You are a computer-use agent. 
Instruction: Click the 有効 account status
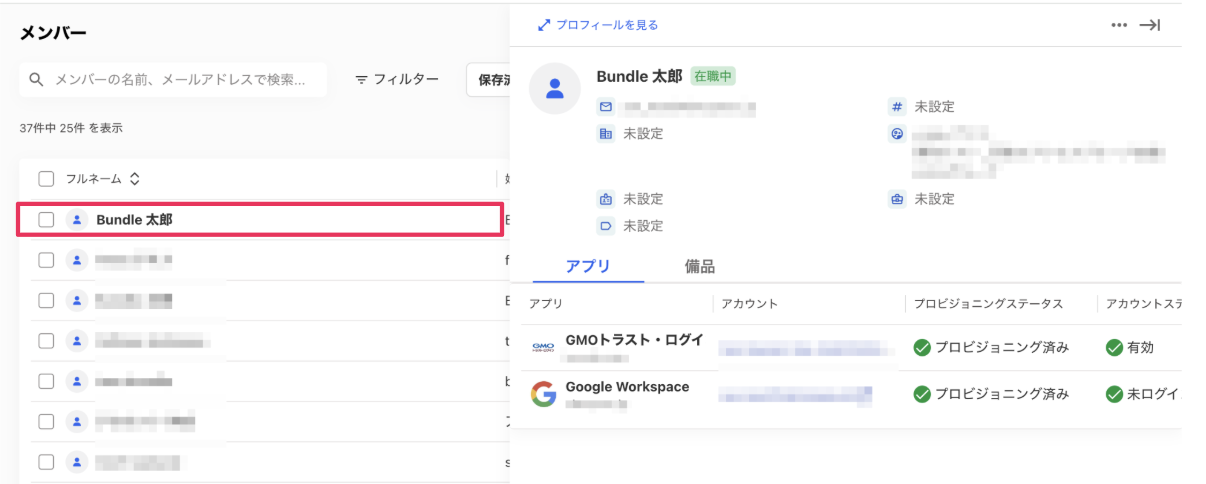[x=1130, y=347]
